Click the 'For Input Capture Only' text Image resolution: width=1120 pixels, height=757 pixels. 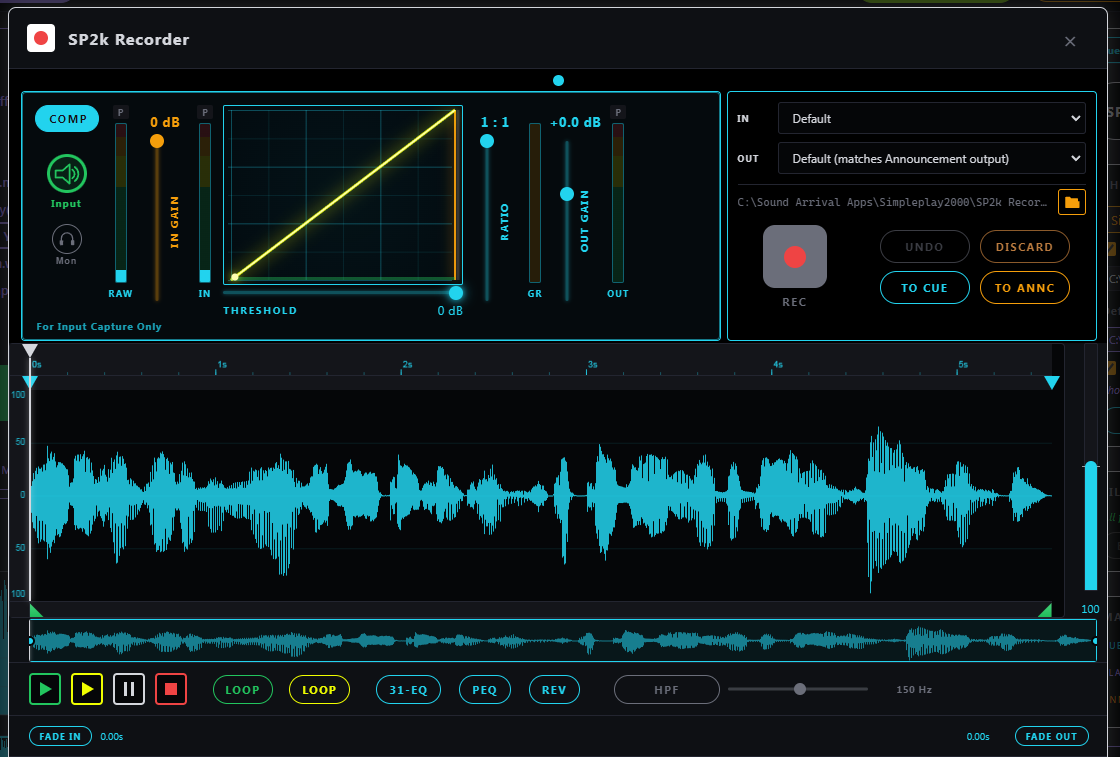tap(99, 326)
